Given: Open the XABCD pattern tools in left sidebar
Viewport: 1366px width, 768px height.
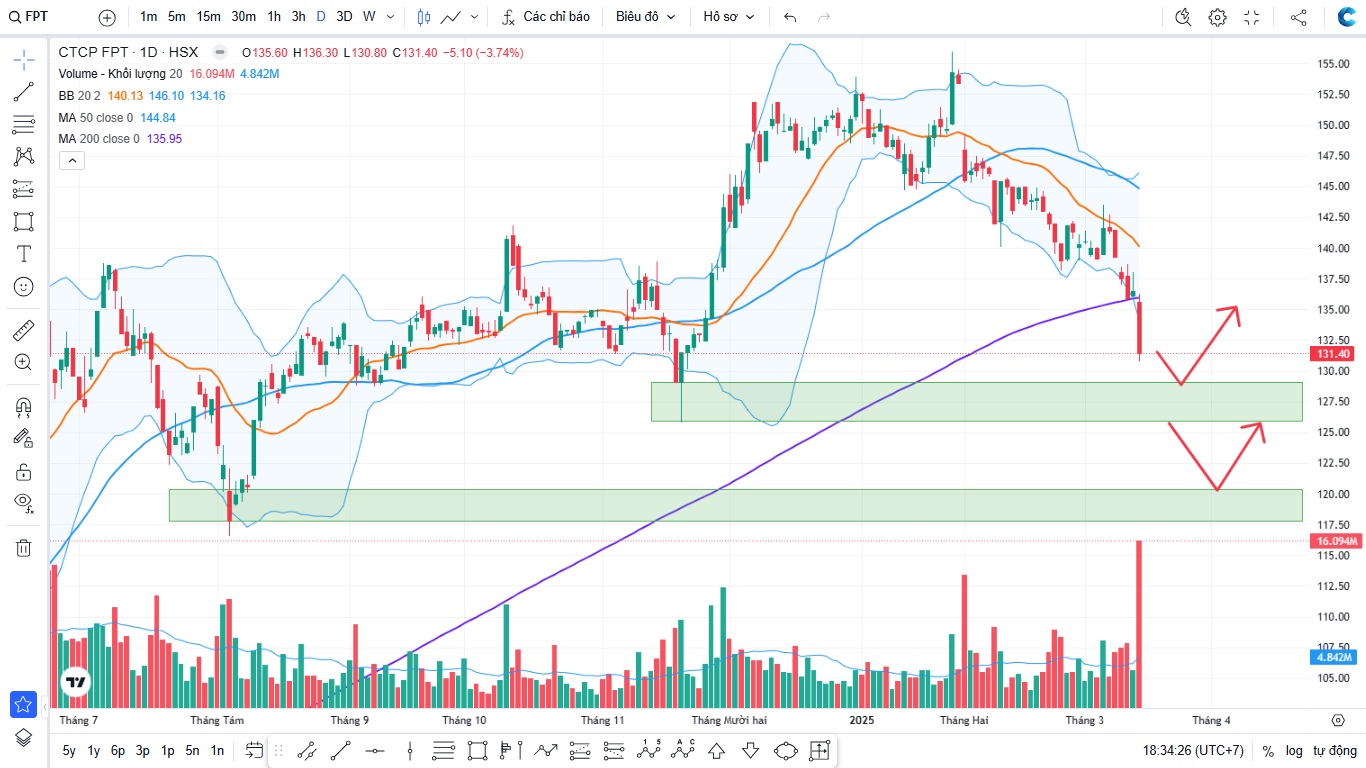Looking at the screenshot, I should pyautogui.click(x=24, y=157).
